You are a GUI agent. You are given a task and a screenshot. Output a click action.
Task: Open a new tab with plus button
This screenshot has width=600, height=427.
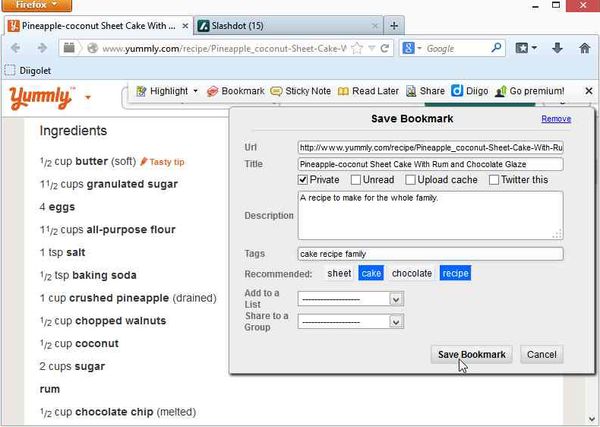click(x=394, y=26)
